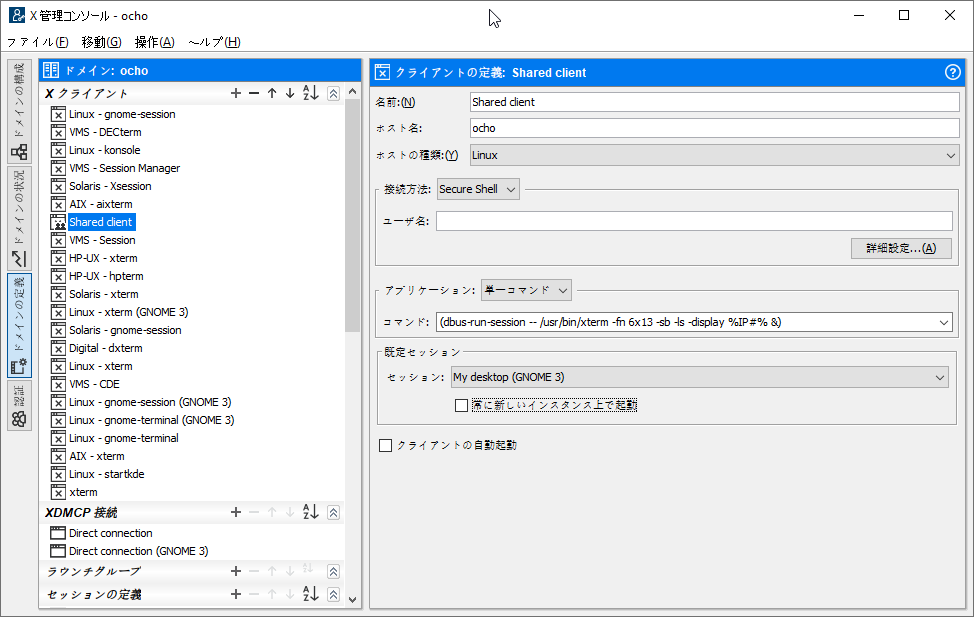
Task: Click the add (+) icon in ラウンチグループ header
Action: pyautogui.click(x=236, y=571)
